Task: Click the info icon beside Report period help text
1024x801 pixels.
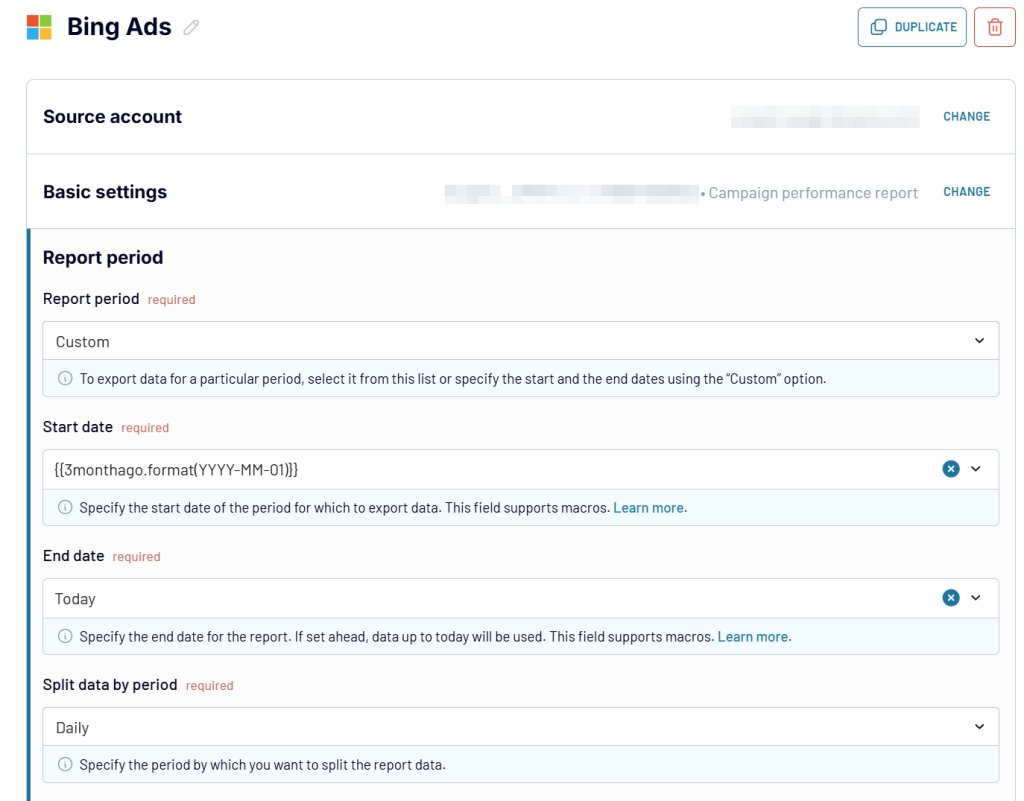Action: (65, 378)
